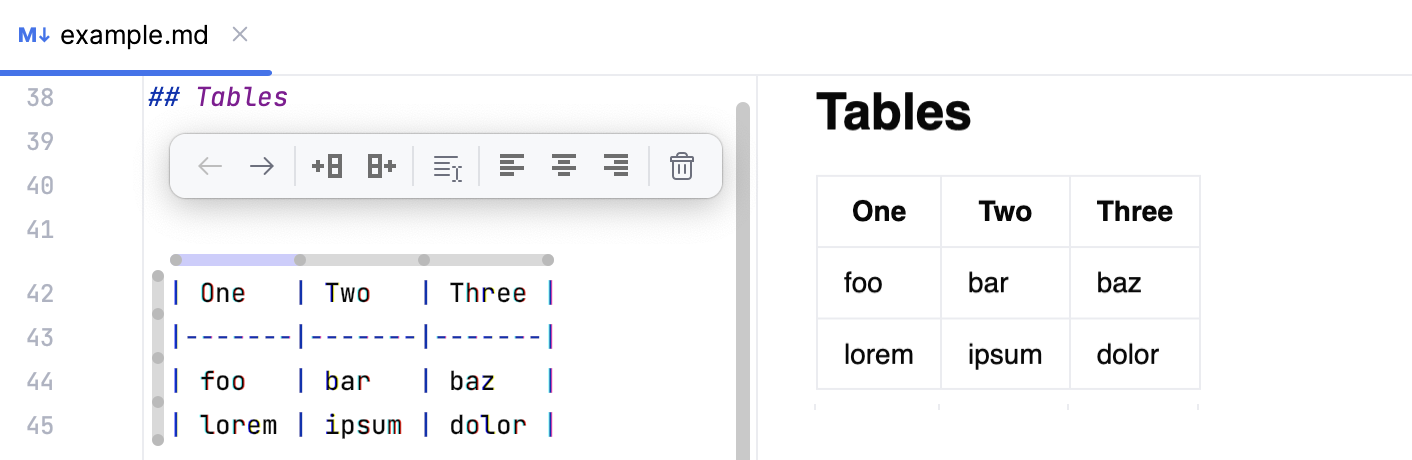Click the row handle strip left of table
1412x460 pixels.
point(157,358)
